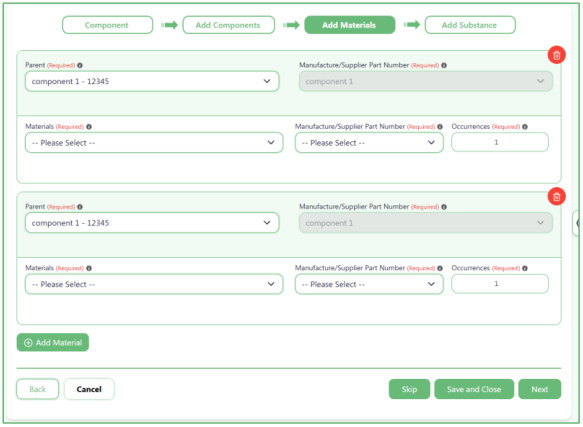Image resolution: width=583 pixels, height=427 pixels.
Task: Edit first Occurrences input field
Action: (500, 142)
